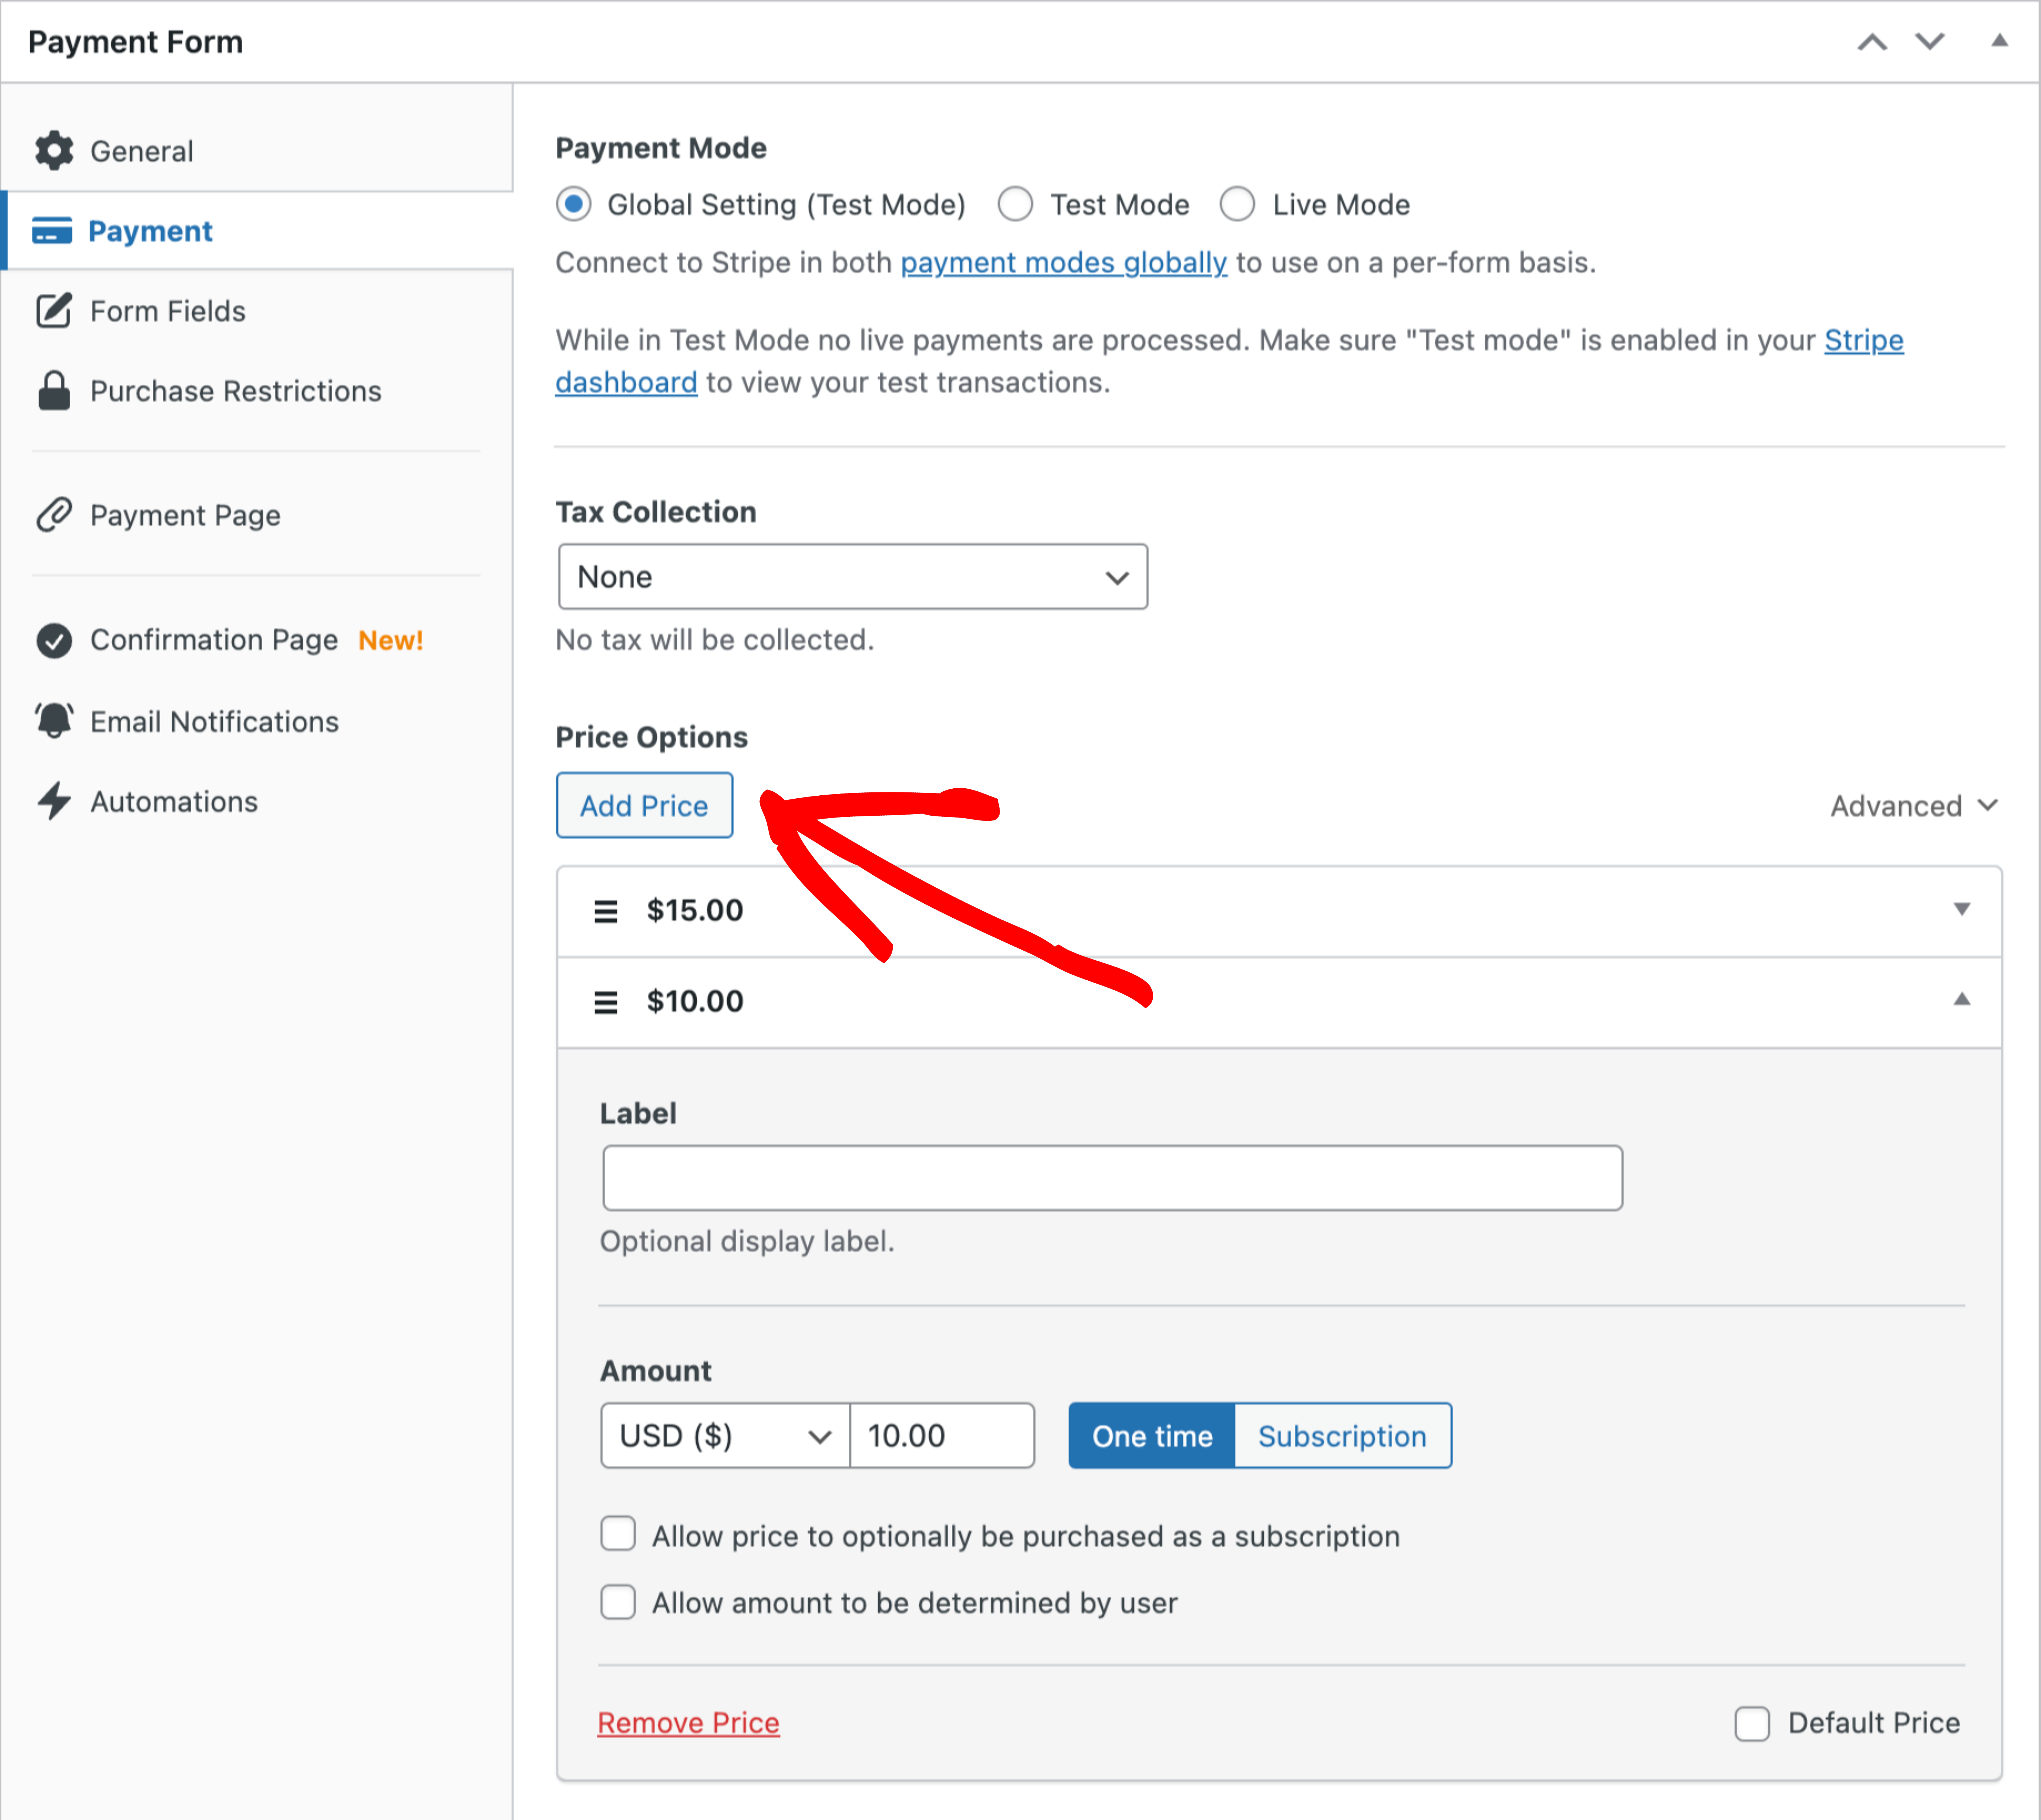Click the 10.00 amount input field
The height and width of the screenshot is (1820, 2041).
(x=942, y=1436)
